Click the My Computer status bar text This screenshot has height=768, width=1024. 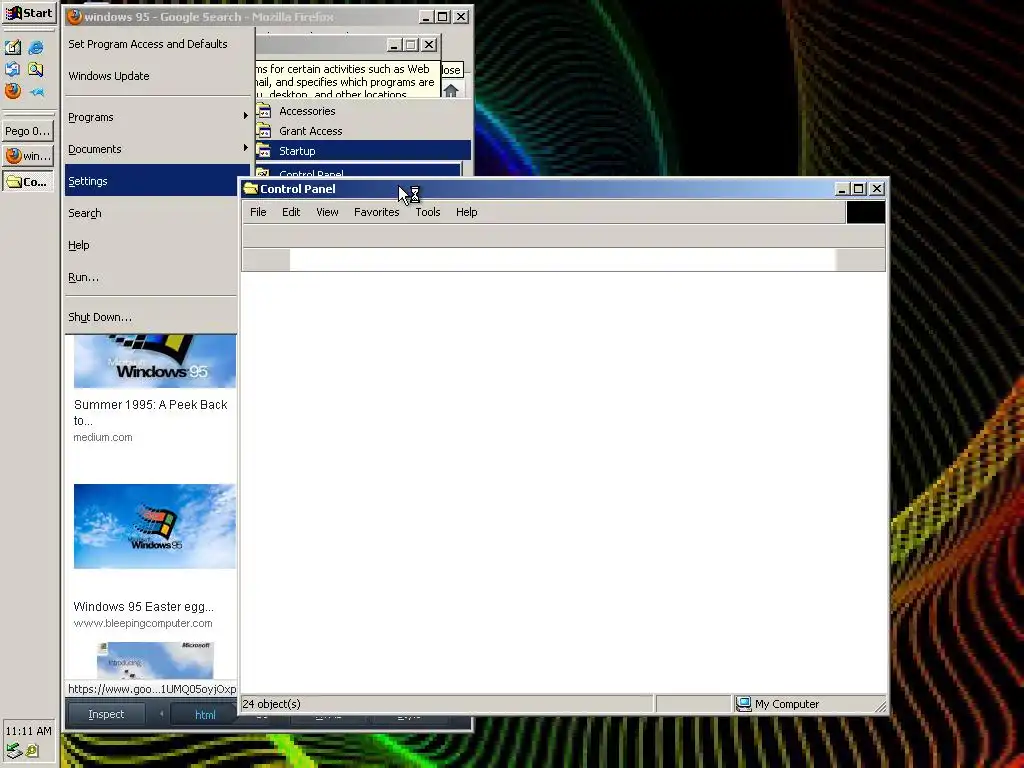click(x=786, y=703)
